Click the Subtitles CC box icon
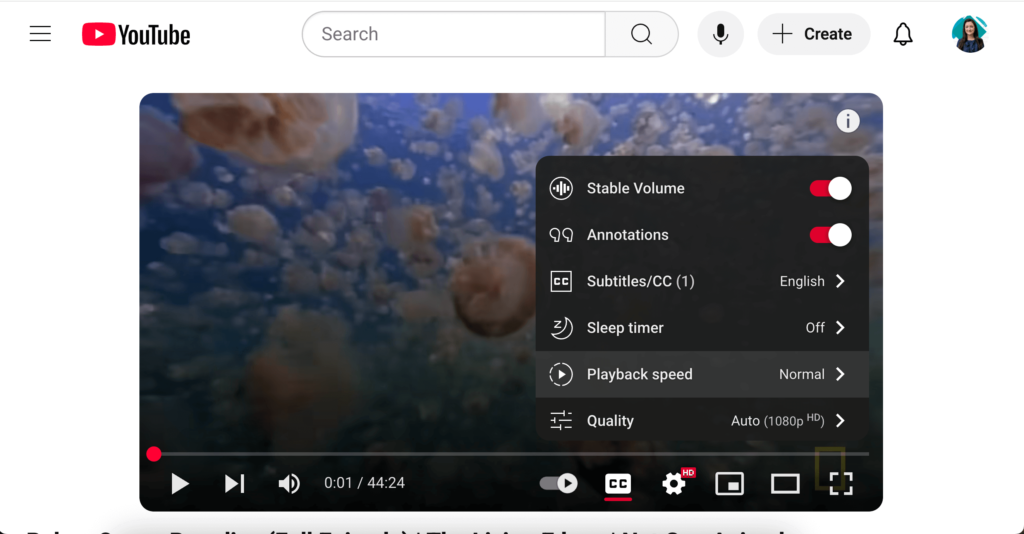This screenshot has height=534, width=1024. pyautogui.click(x=561, y=281)
